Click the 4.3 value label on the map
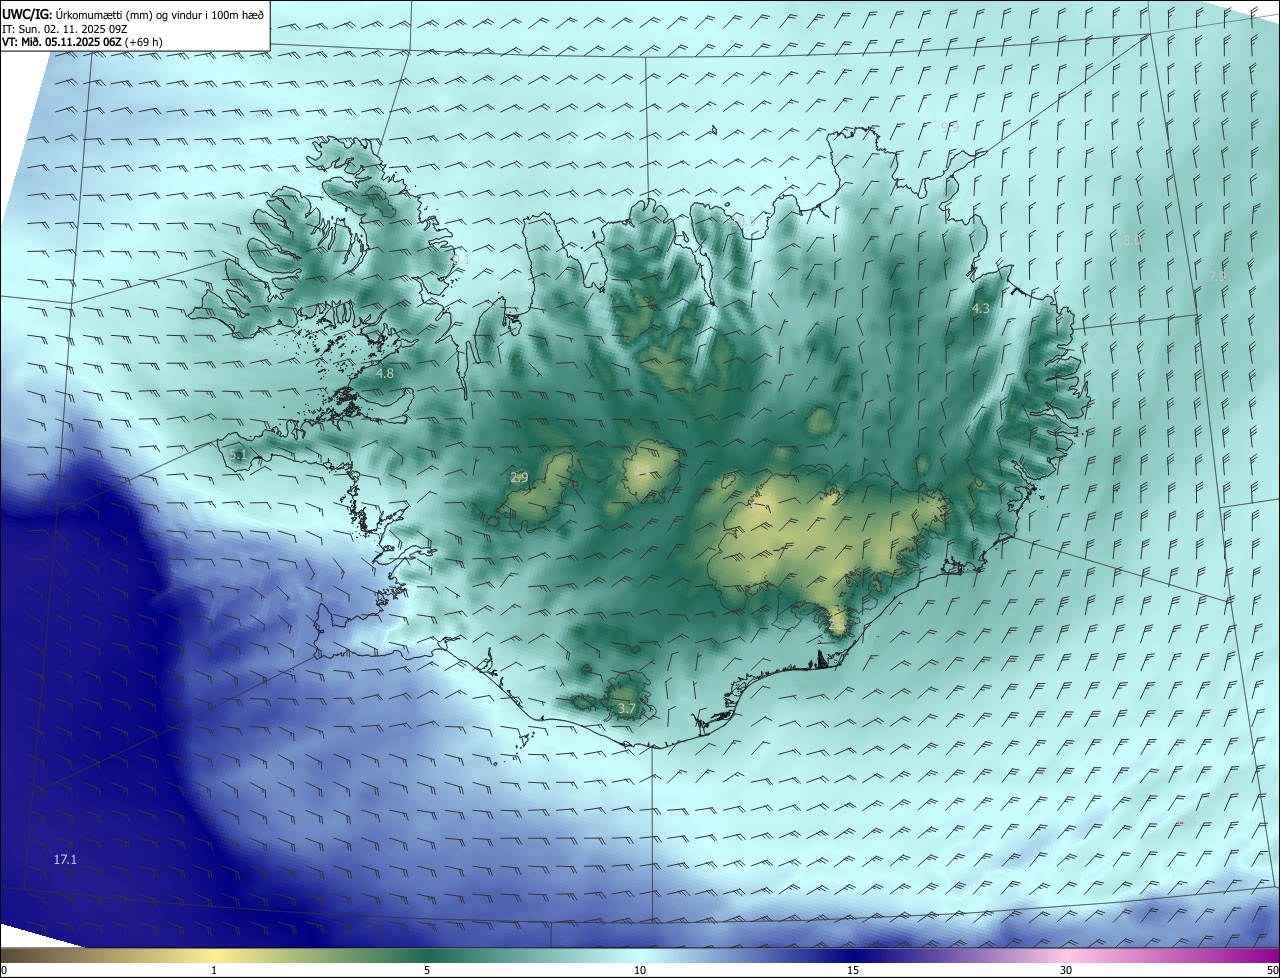The height and width of the screenshot is (978, 1280). coord(981,309)
